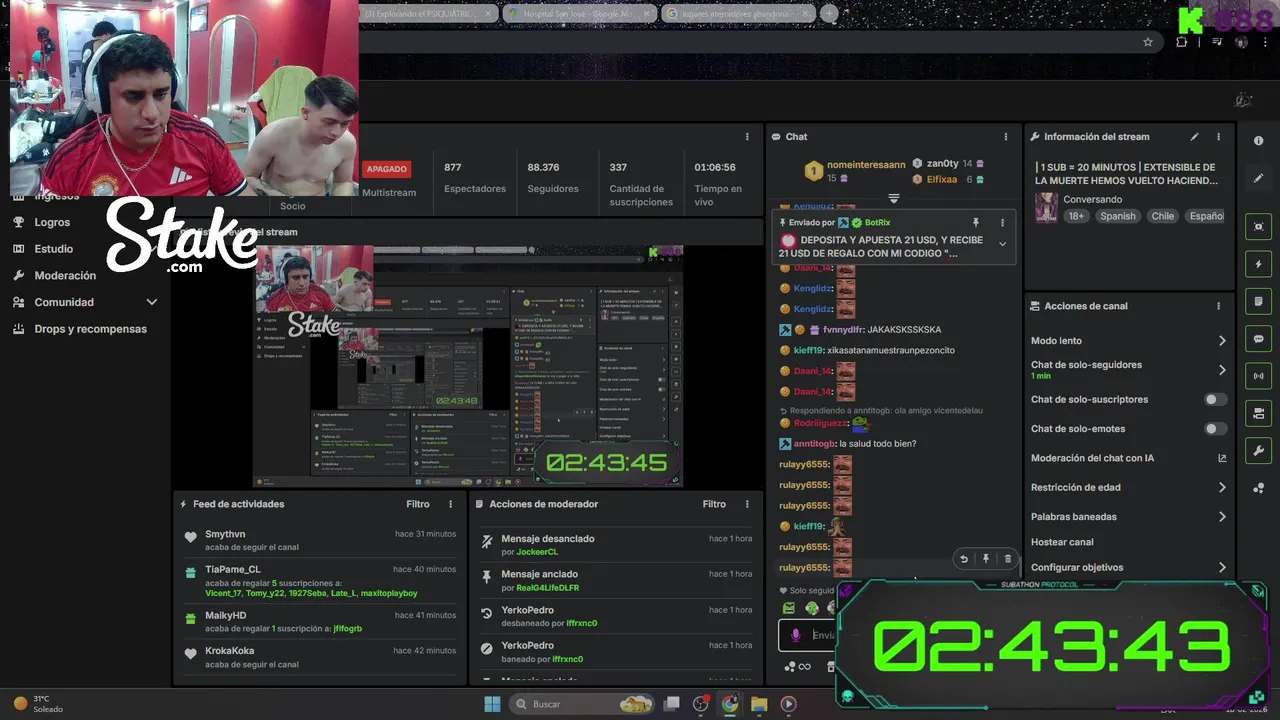Select the chat bubble sidebar icon
This screenshot has height=720, width=1280.
tap(1258, 339)
